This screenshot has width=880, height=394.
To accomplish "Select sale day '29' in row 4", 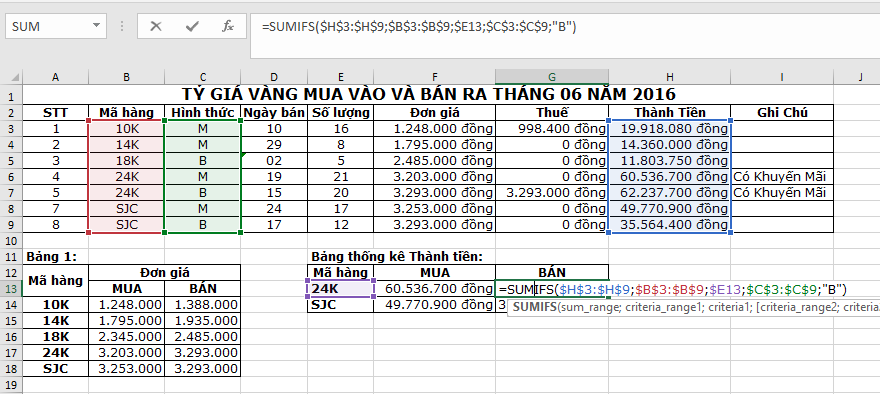I will [274, 145].
